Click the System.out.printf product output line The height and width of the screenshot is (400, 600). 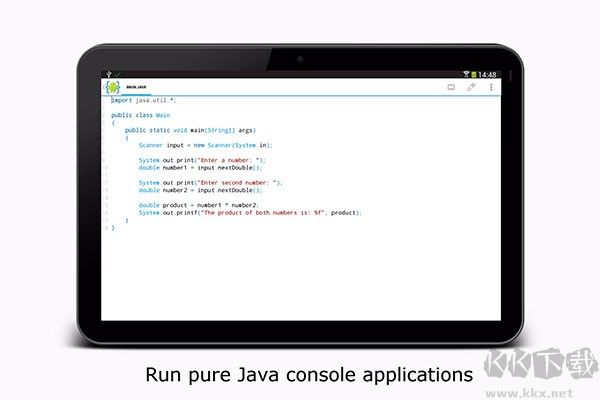click(x=250, y=212)
